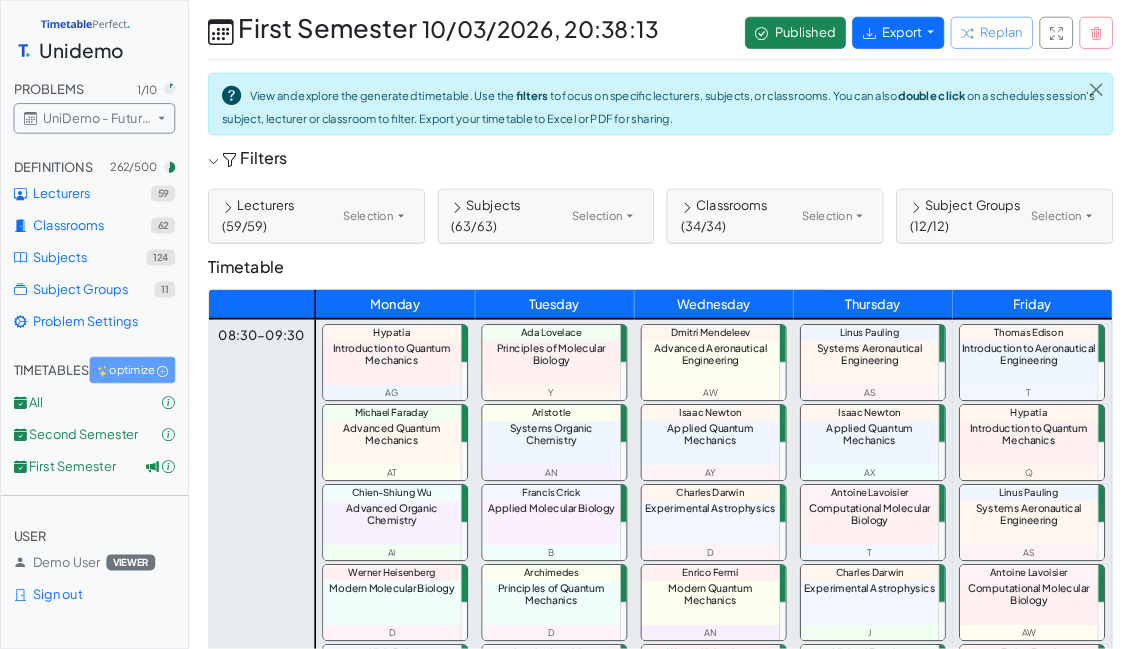Click the Tuesday column header
This screenshot has width=1132, height=649.
coord(554,305)
